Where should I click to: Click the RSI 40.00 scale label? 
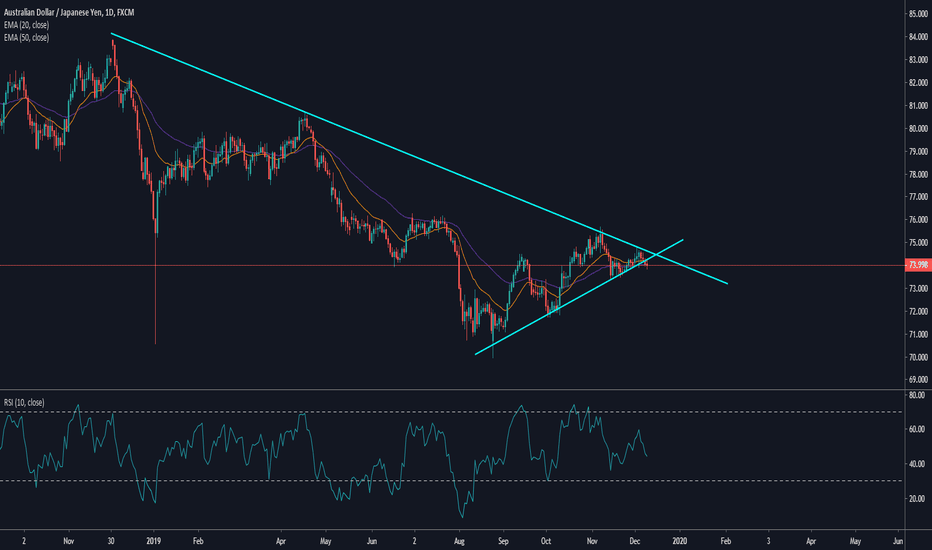pos(917,464)
